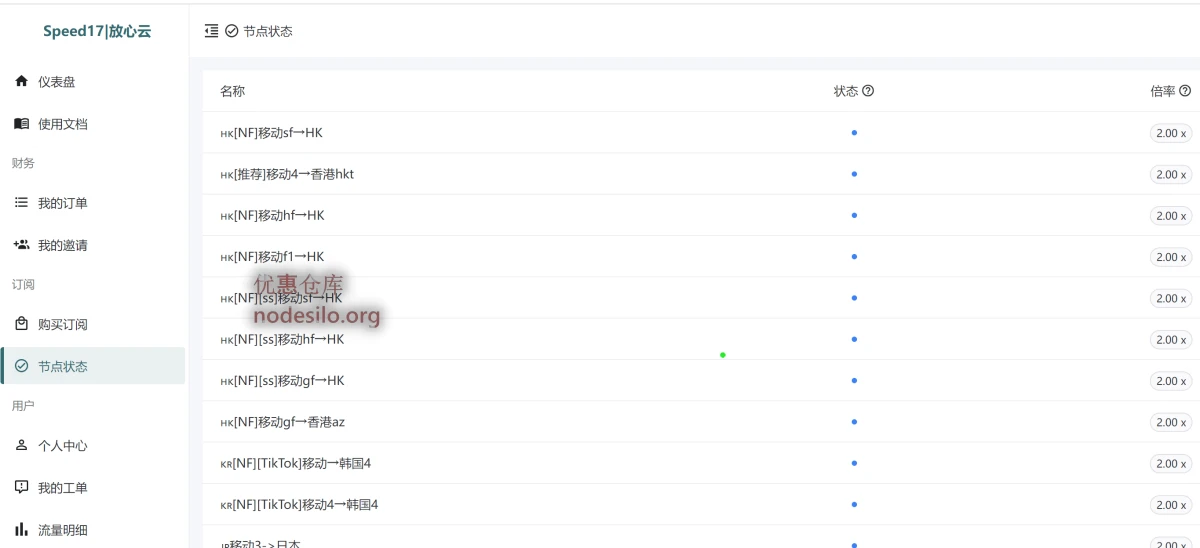Image resolution: width=1200 pixels, height=548 pixels.
Task: Click status dot of [NF]移动hf→HK row
Action: point(854,215)
